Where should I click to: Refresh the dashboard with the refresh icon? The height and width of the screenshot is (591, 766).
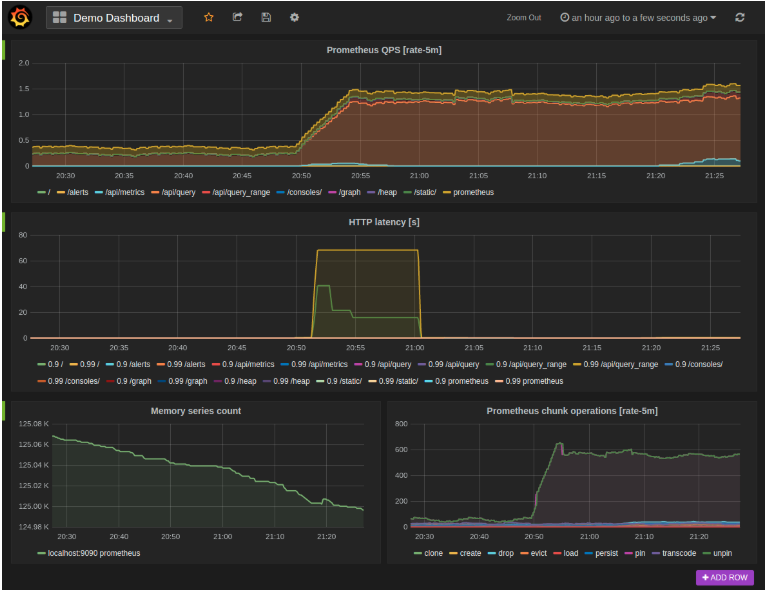pos(740,18)
